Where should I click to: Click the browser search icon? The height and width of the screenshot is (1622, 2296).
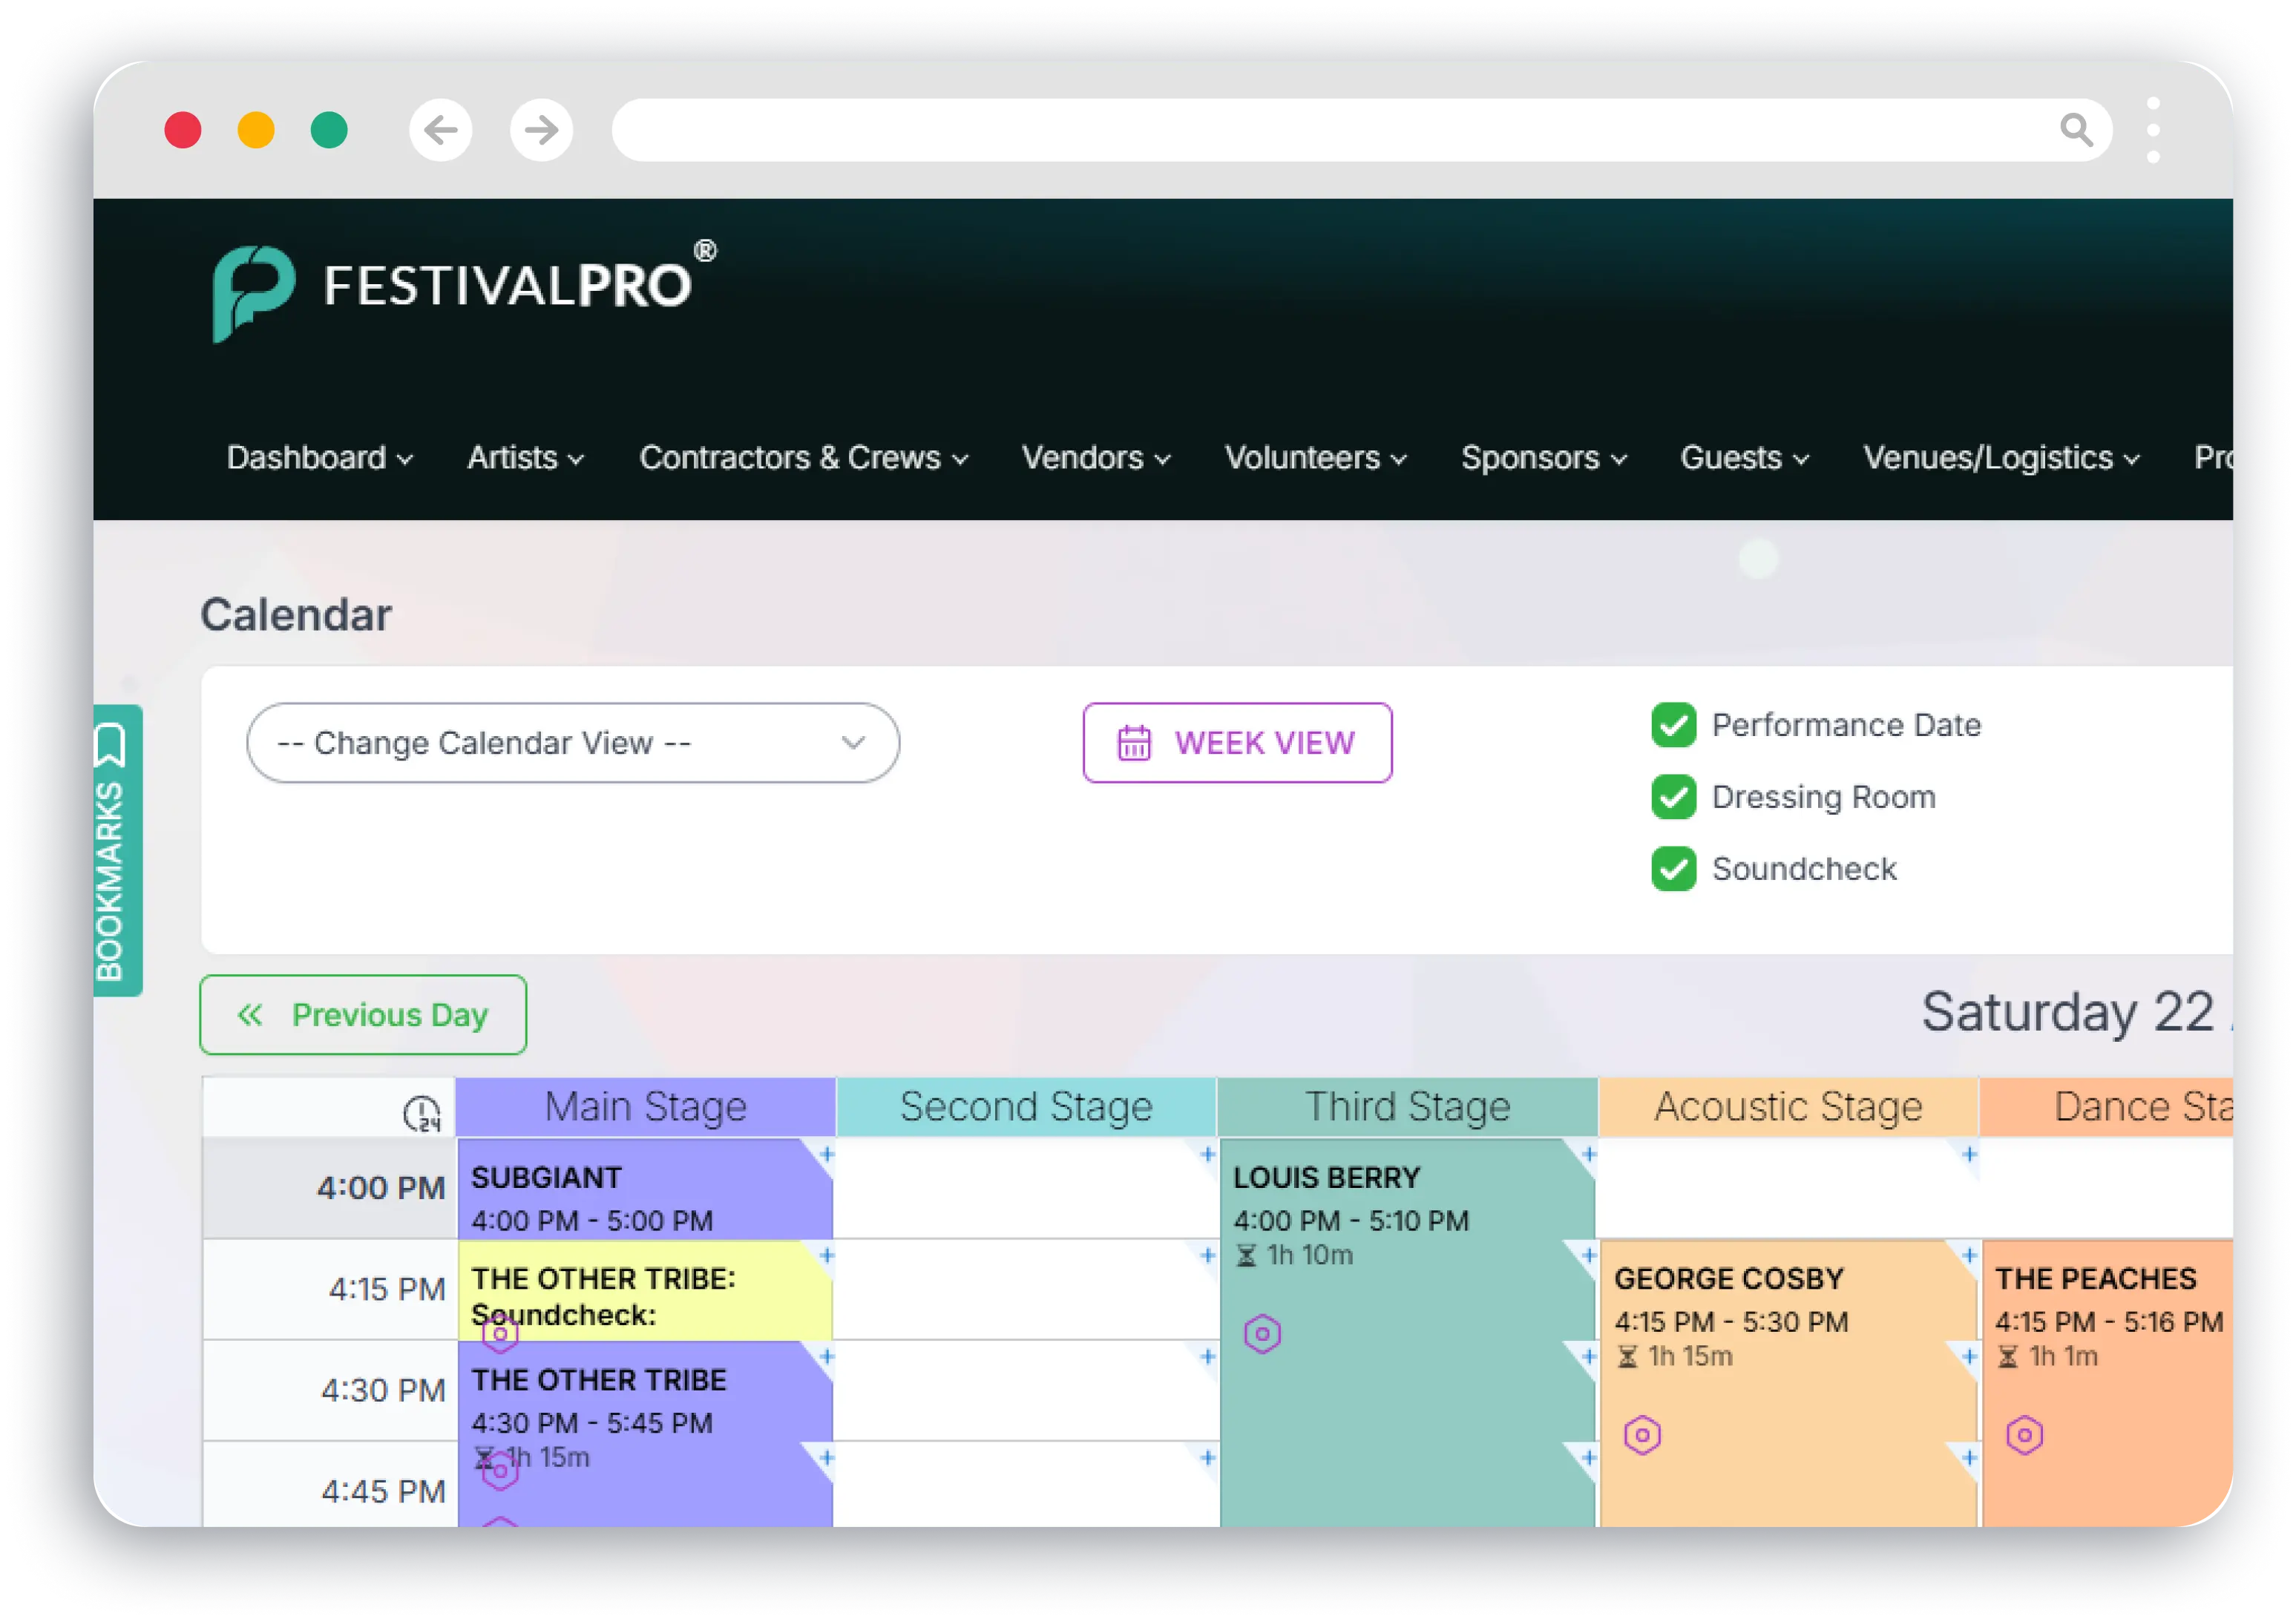coord(2077,129)
